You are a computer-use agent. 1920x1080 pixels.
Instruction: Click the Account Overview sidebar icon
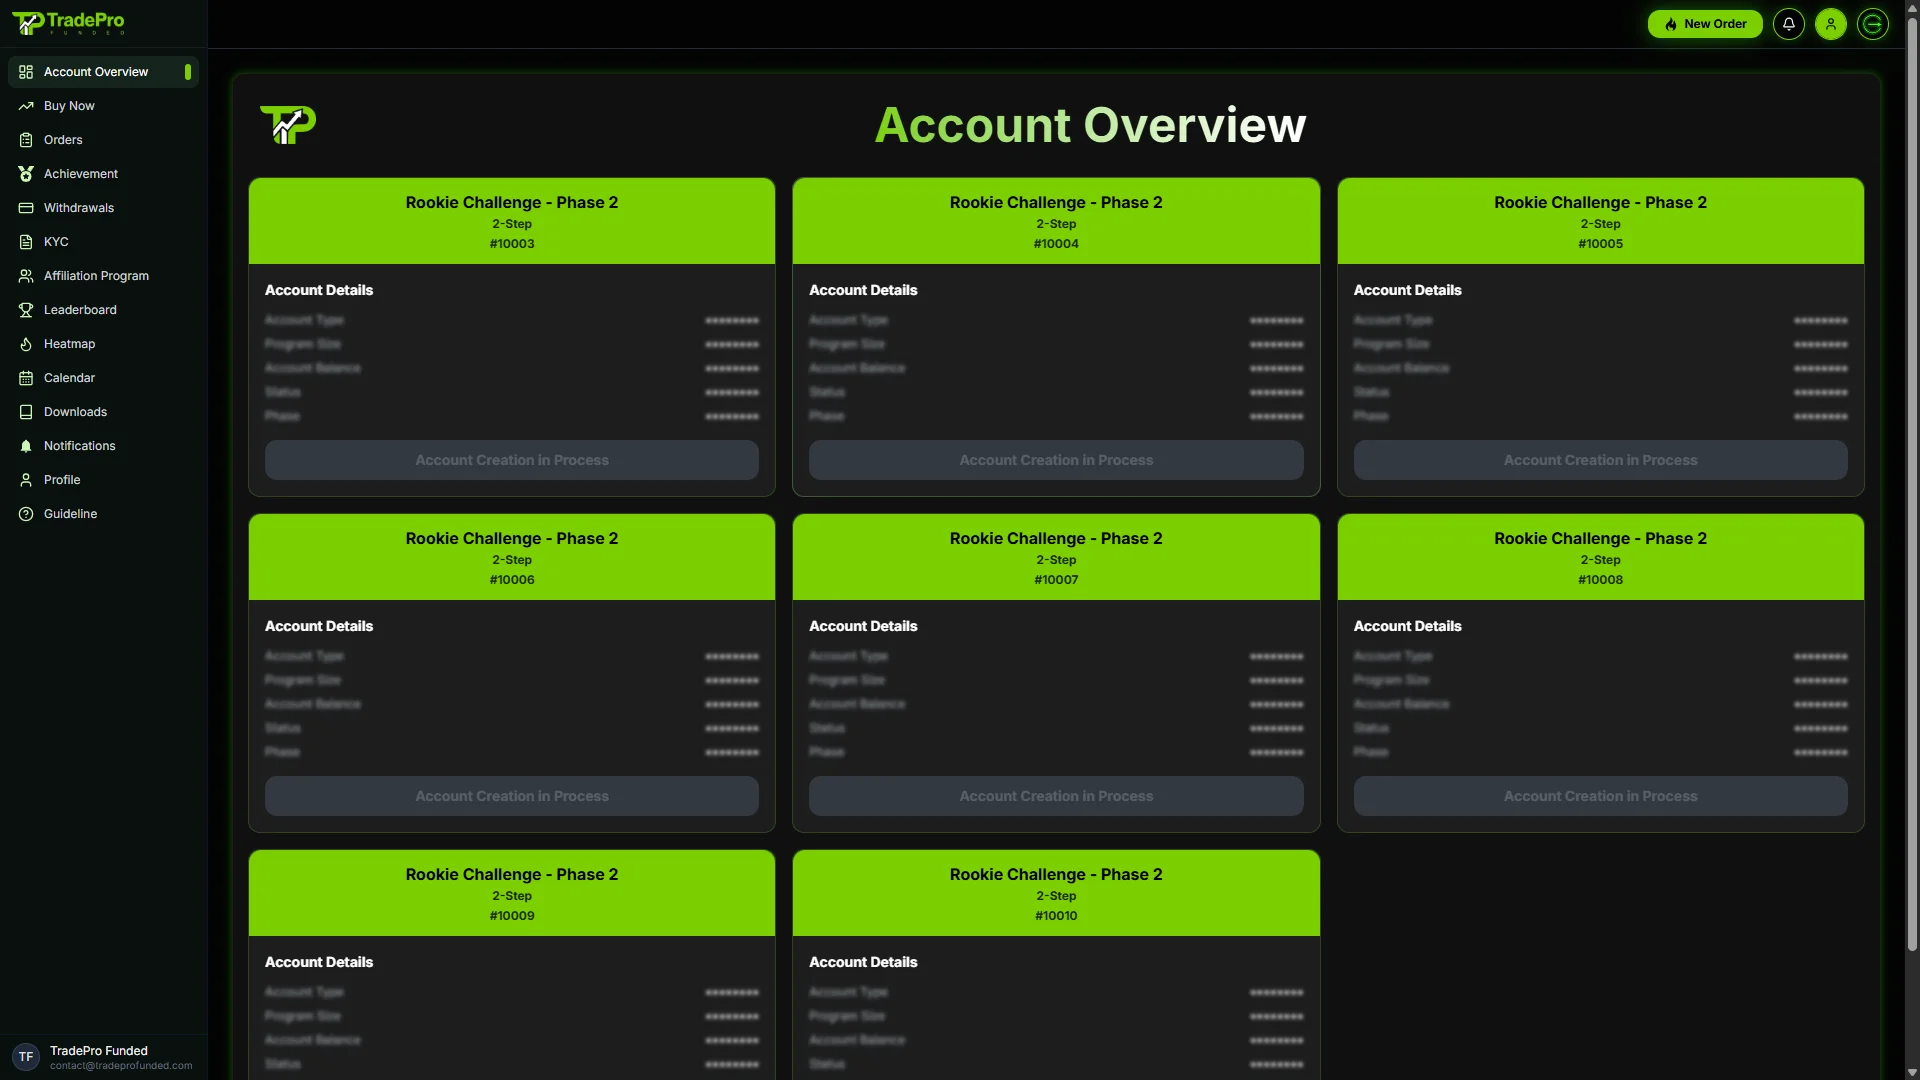tap(26, 72)
